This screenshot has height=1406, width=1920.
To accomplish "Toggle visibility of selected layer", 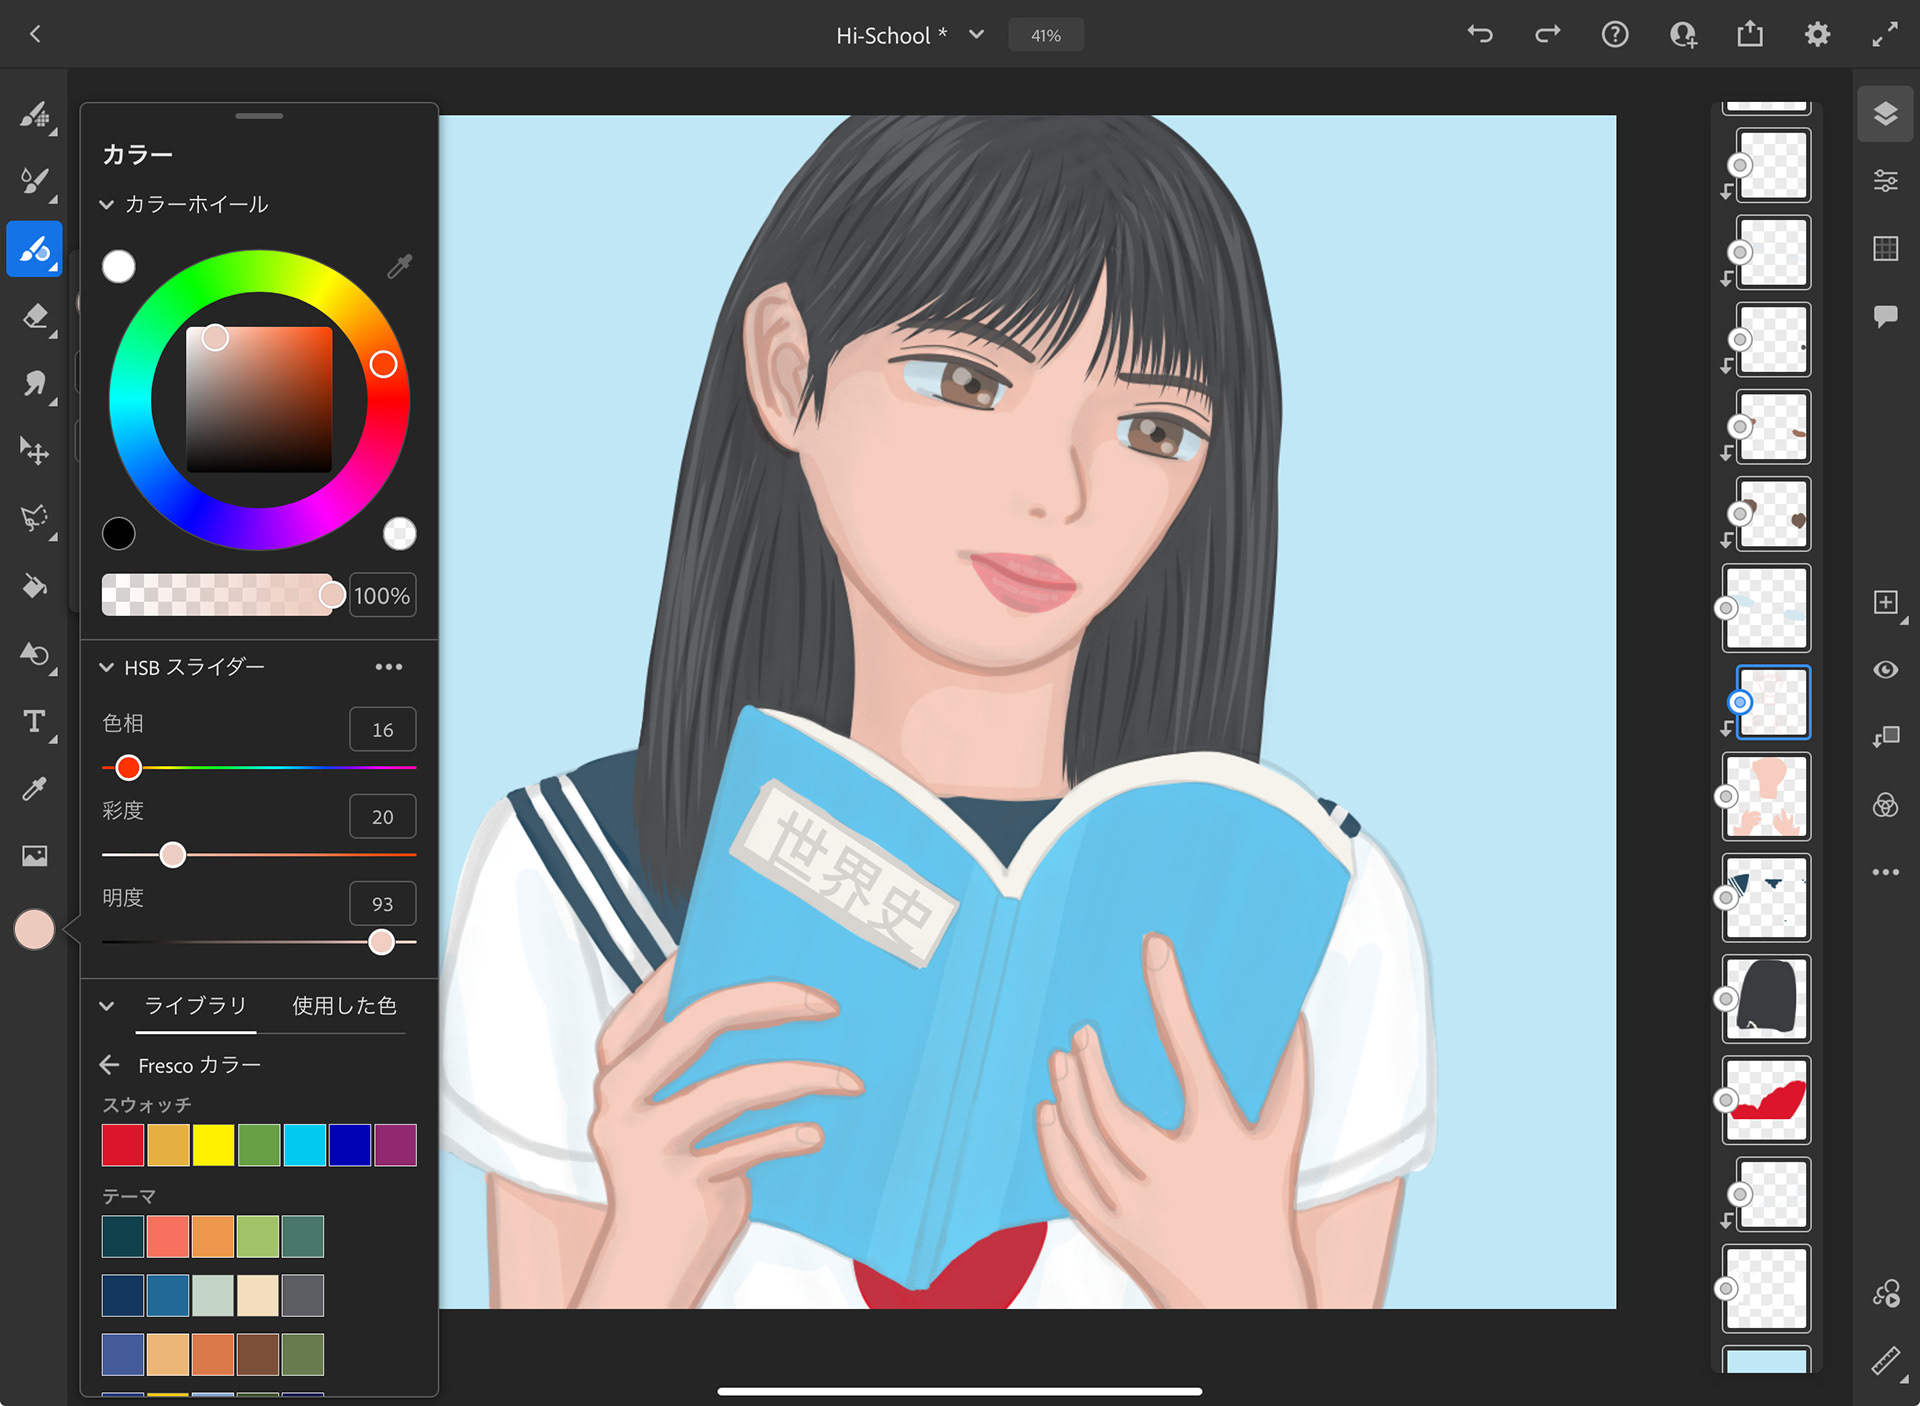I will [x=1885, y=670].
